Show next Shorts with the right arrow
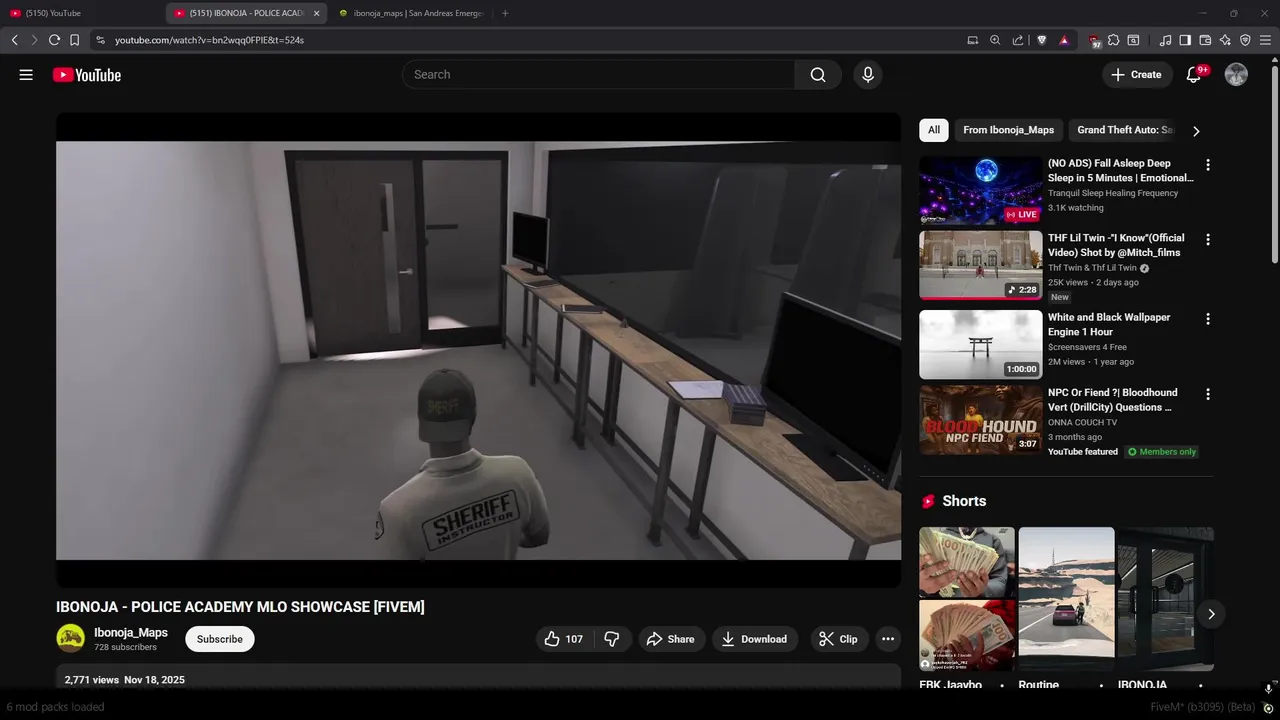The height and width of the screenshot is (720, 1280). (x=1211, y=614)
